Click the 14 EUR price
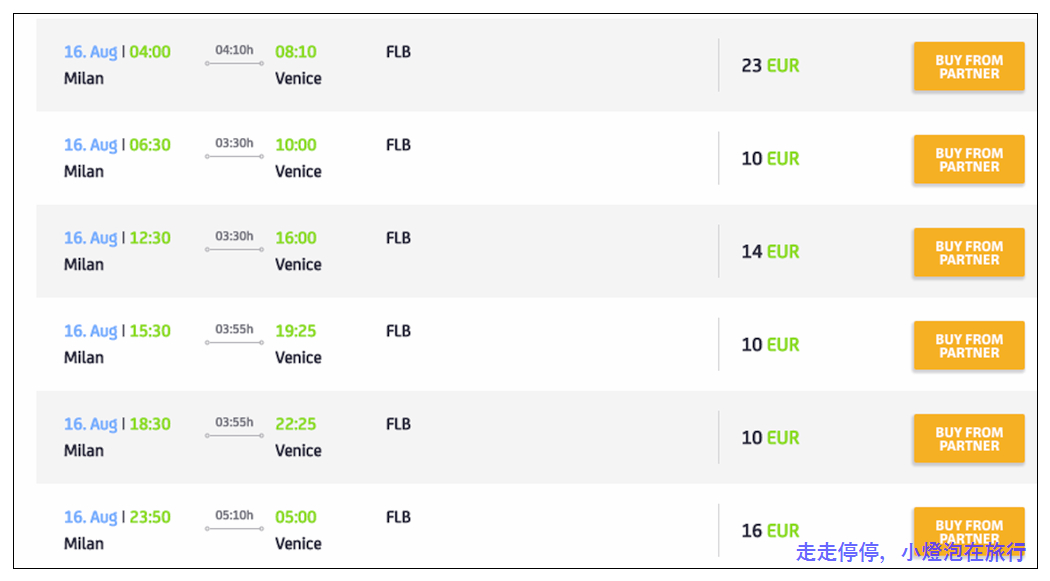The height and width of the screenshot is (581, 1050). tap(770, 252)
